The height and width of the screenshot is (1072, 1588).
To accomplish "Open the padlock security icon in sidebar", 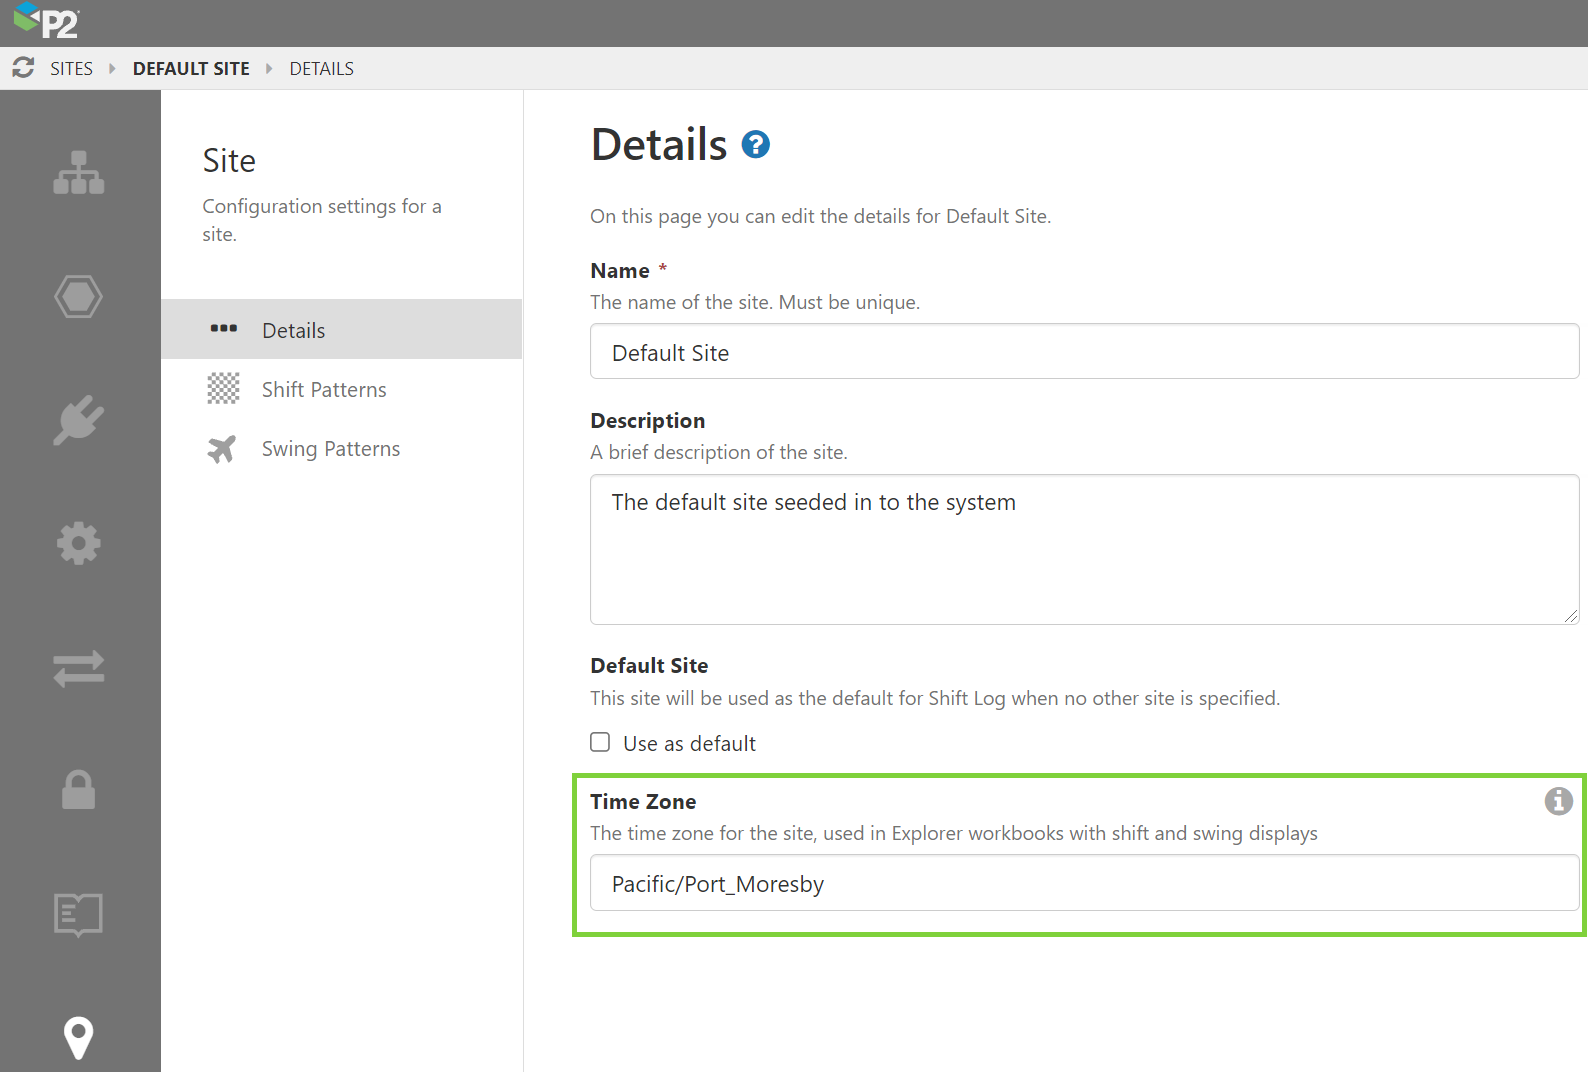I will [x=79, y=790].
